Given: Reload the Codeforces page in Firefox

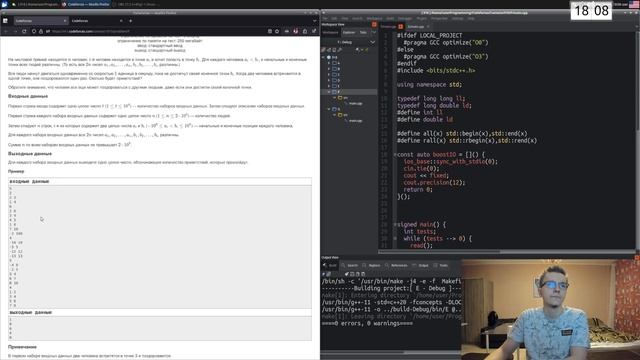Looking at the screenshot, I should point(24,31).
